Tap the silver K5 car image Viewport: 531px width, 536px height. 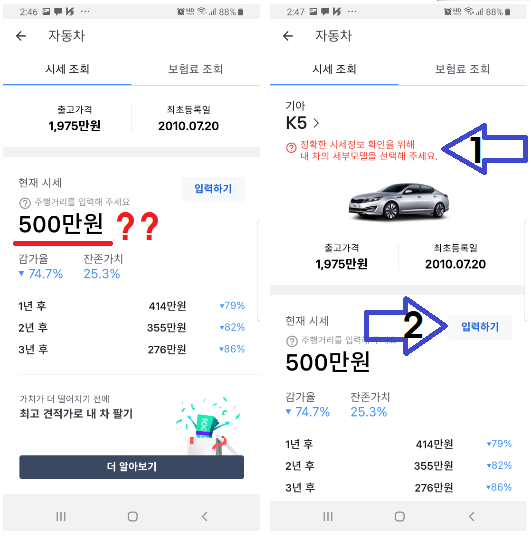coord(399,202)
